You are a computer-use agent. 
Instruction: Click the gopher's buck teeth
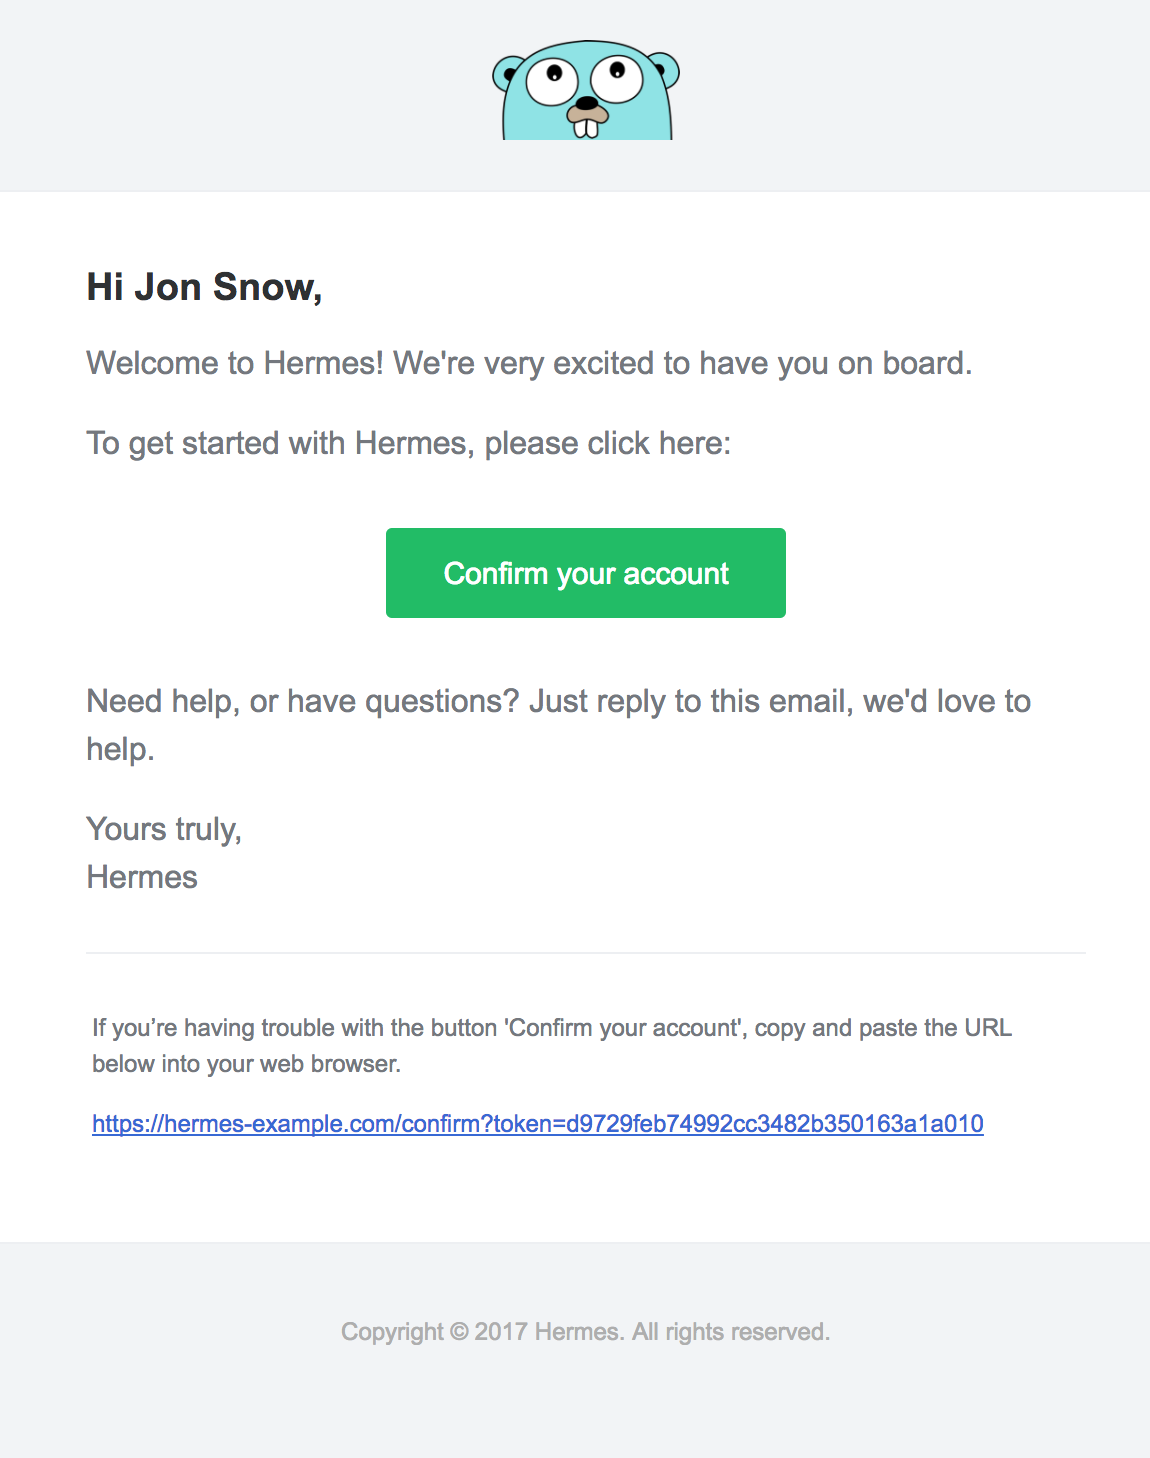tap(587, 128)
